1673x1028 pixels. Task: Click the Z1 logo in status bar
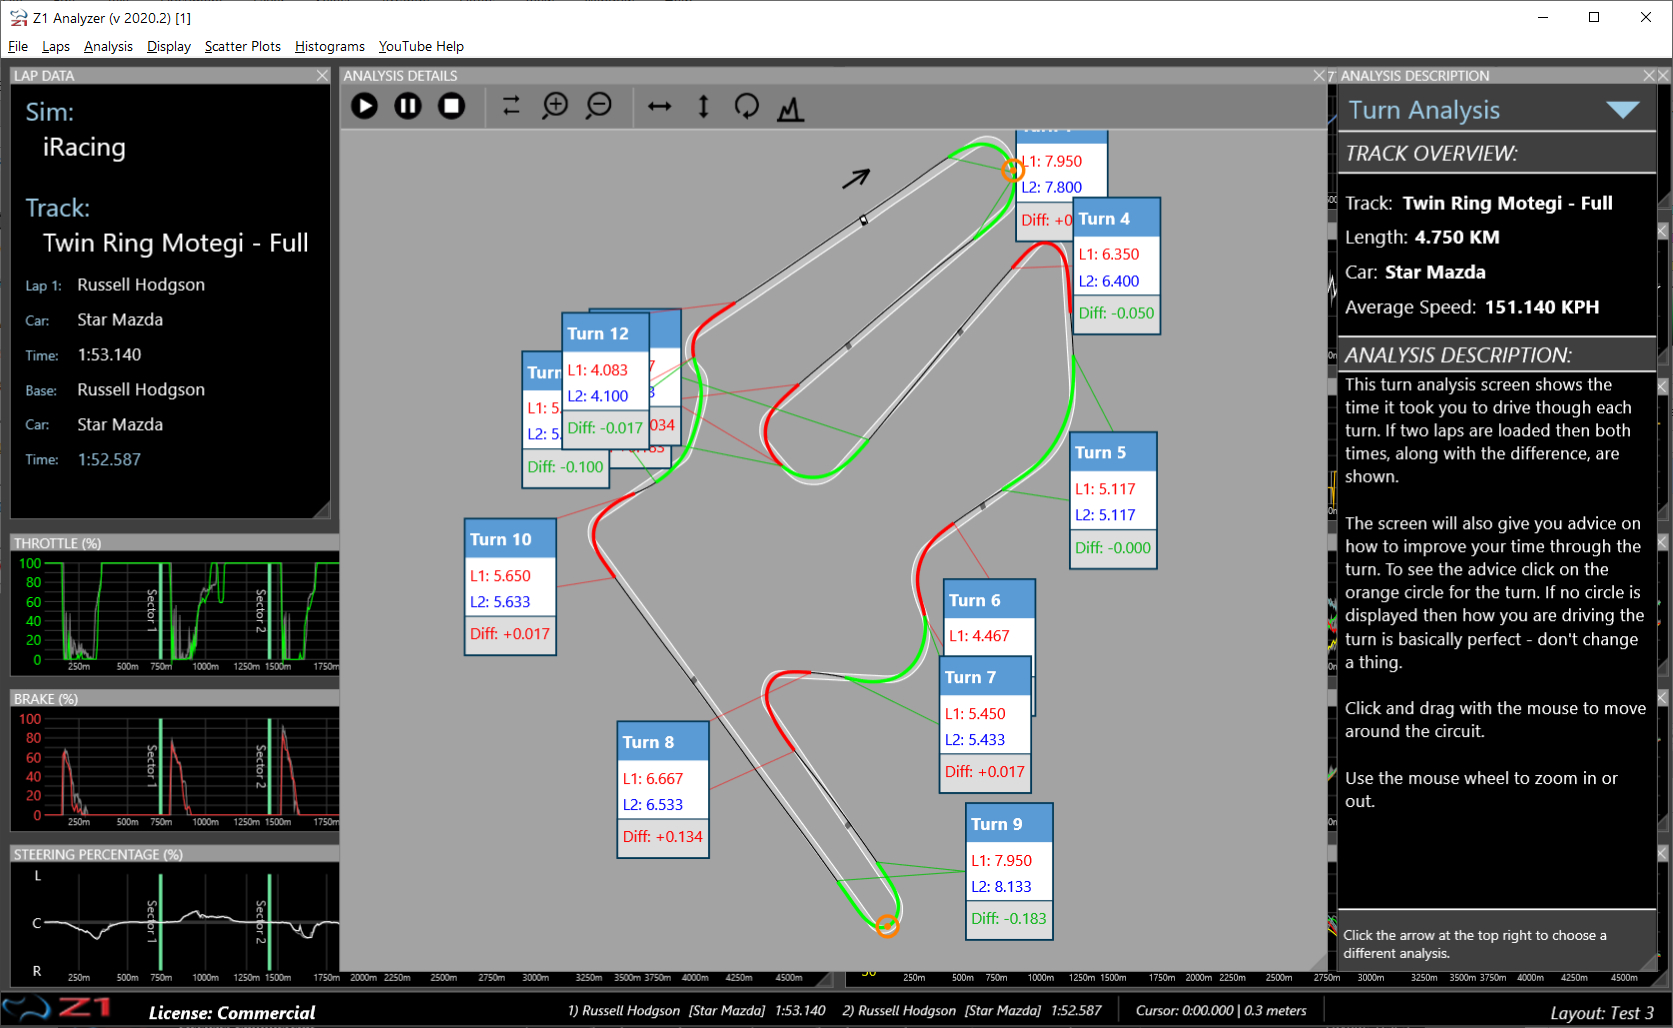point(57,1010)
